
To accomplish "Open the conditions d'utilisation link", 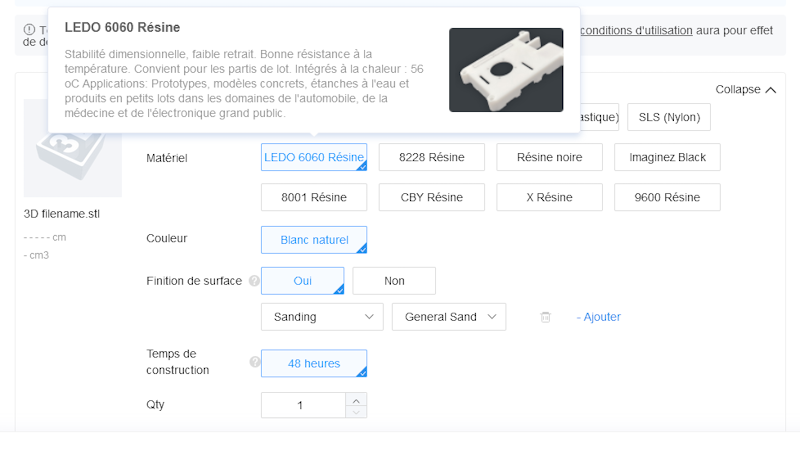I will [x=636, y=30].
